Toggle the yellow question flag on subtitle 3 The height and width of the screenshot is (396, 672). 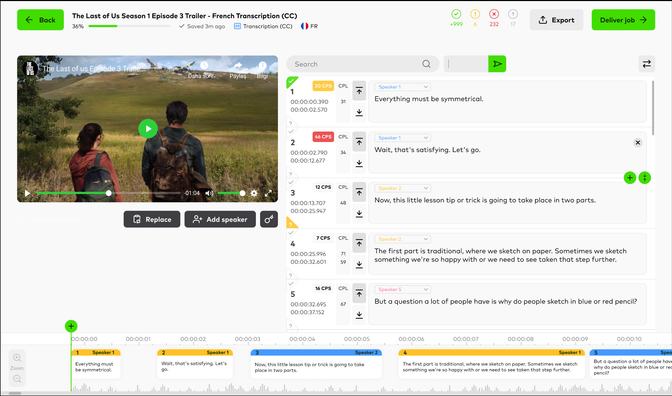coord(291,223)
